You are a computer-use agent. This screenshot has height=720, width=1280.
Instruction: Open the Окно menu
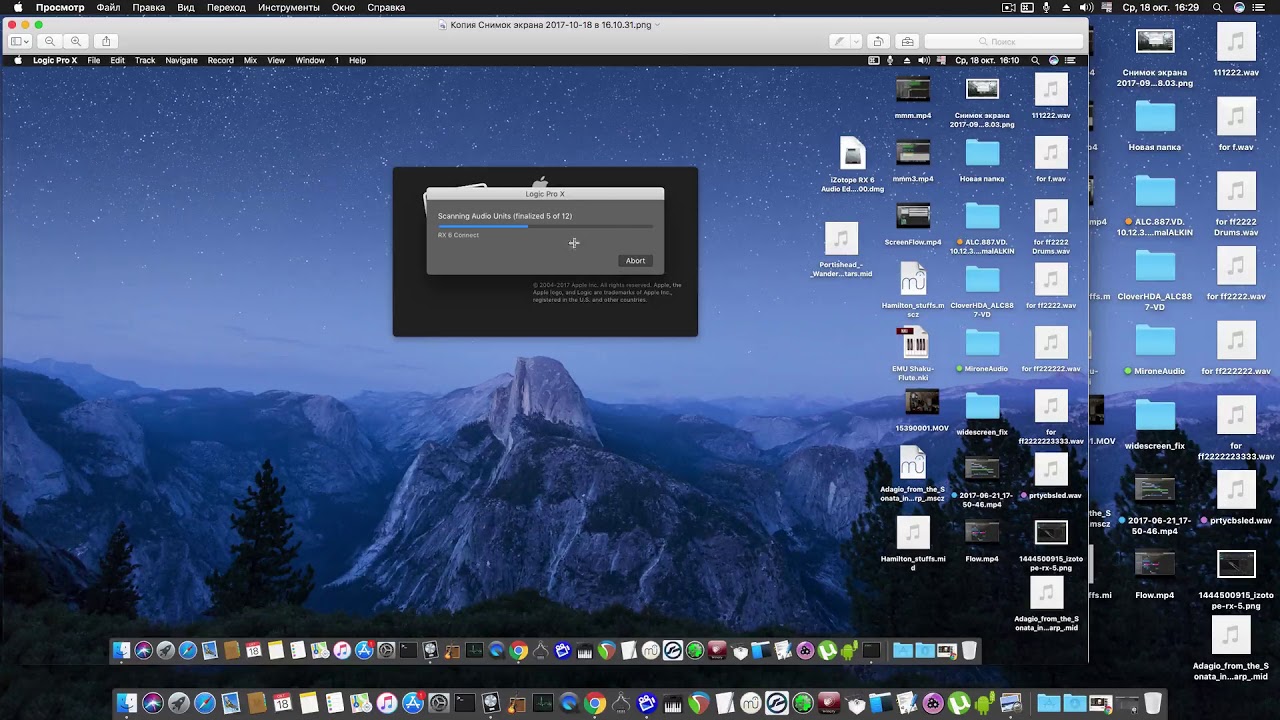point(343,7)
